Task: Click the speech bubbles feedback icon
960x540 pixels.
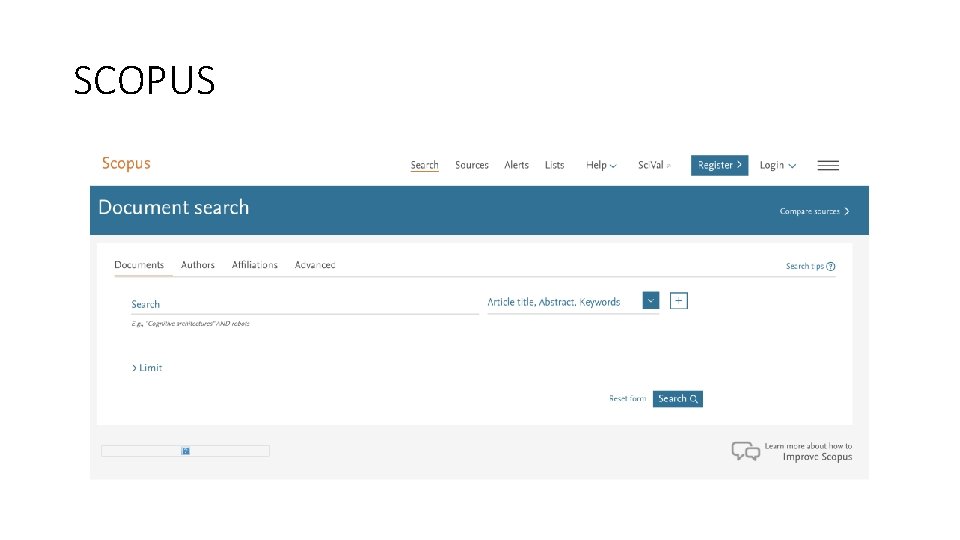Action: coord(745,451)
